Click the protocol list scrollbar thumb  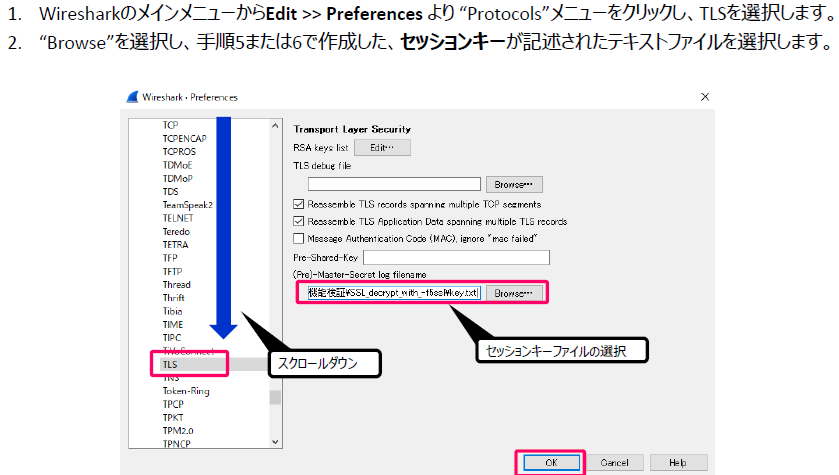275,397
